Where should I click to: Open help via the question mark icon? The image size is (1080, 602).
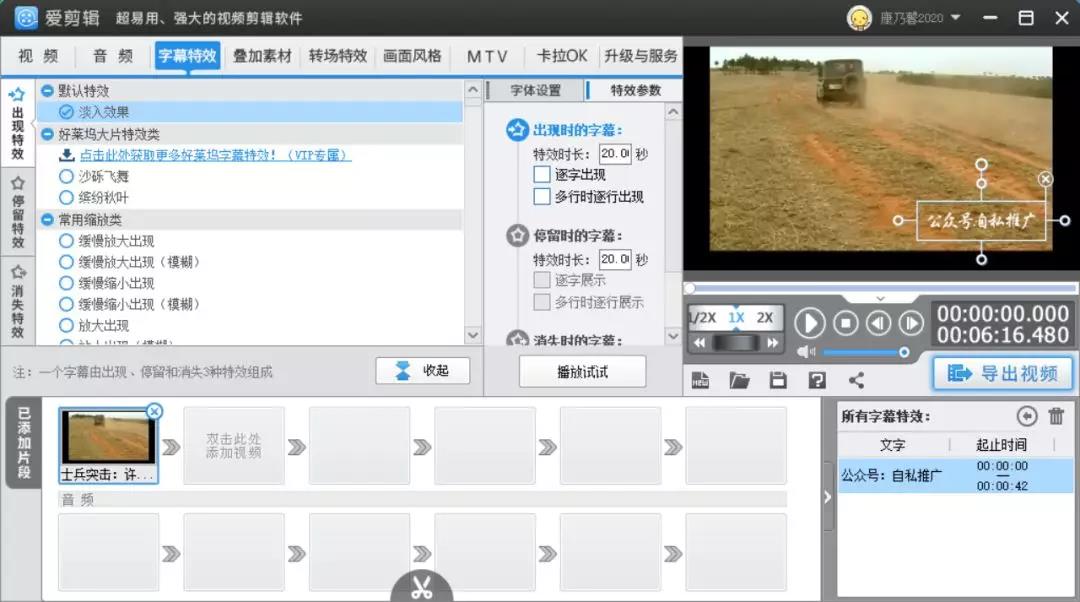click(x=816, y=379)
